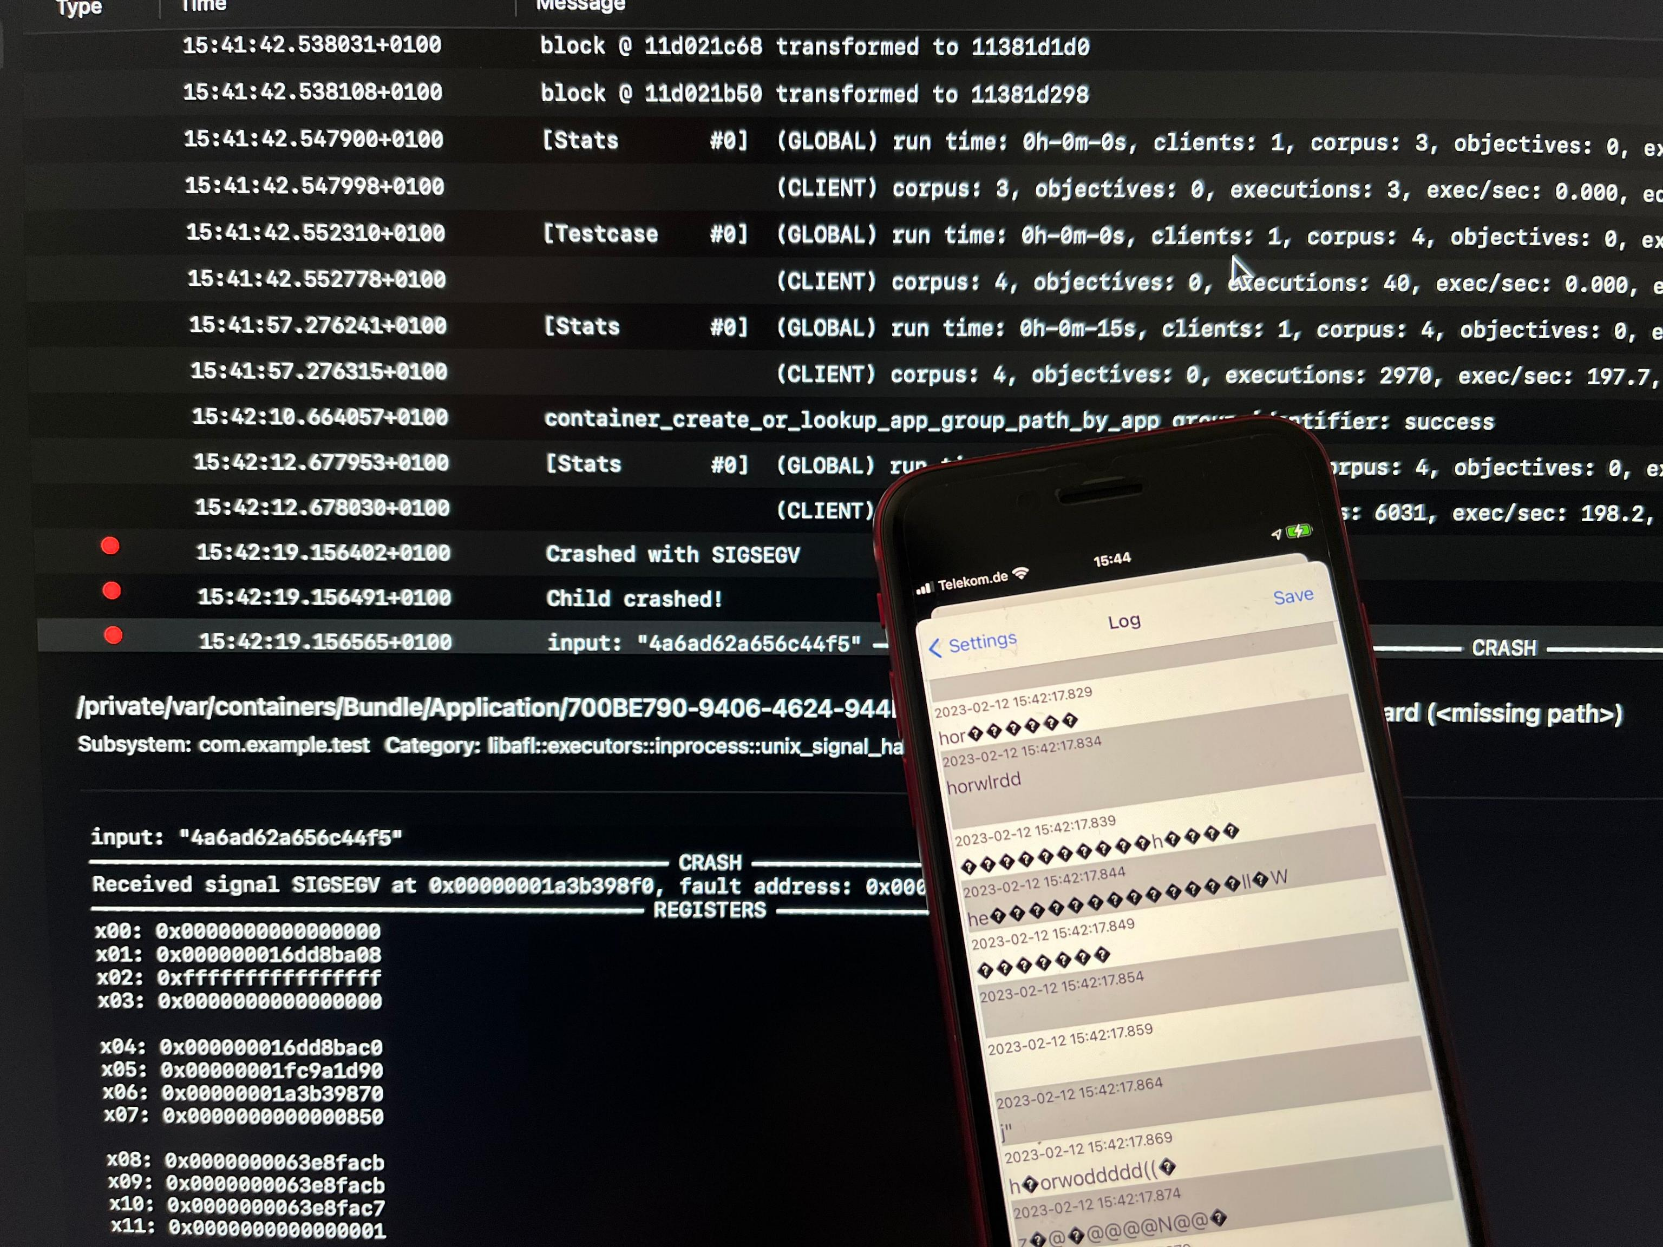Viewport: 1663px width, 1247px height.
Task: Tap the phone log entry 'h�orwoddddd(('
Action: [1093, 1178]
